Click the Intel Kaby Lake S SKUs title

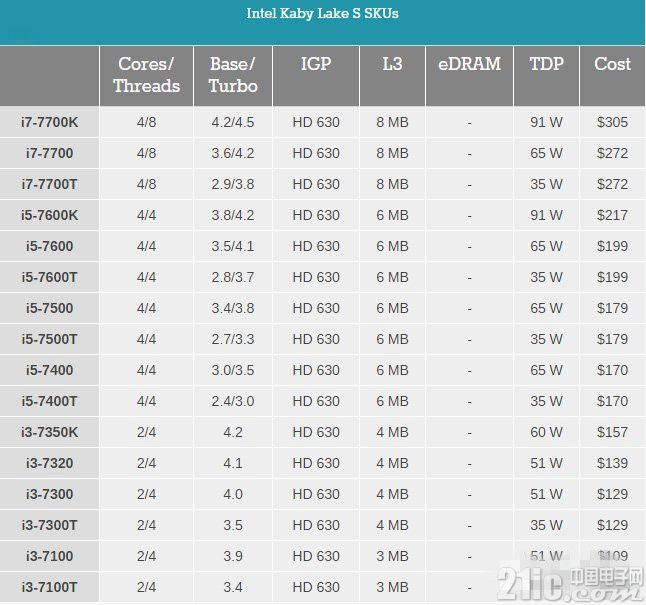coord(322,13)
